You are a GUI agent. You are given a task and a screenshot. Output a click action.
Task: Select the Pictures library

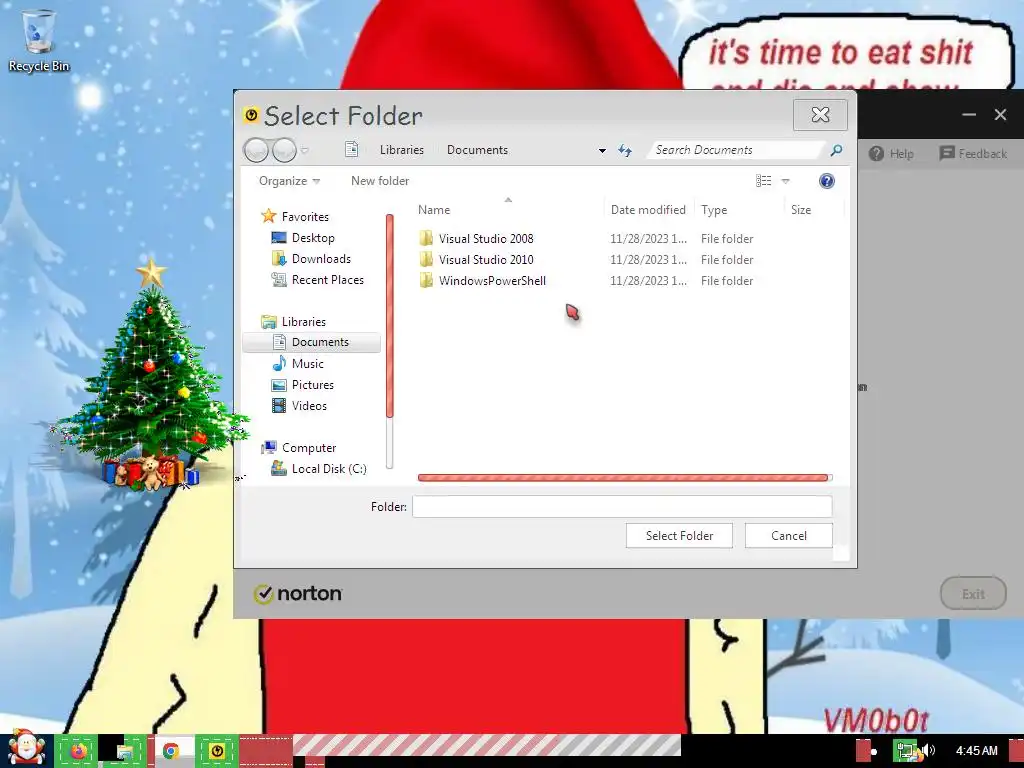click(302, 385)
